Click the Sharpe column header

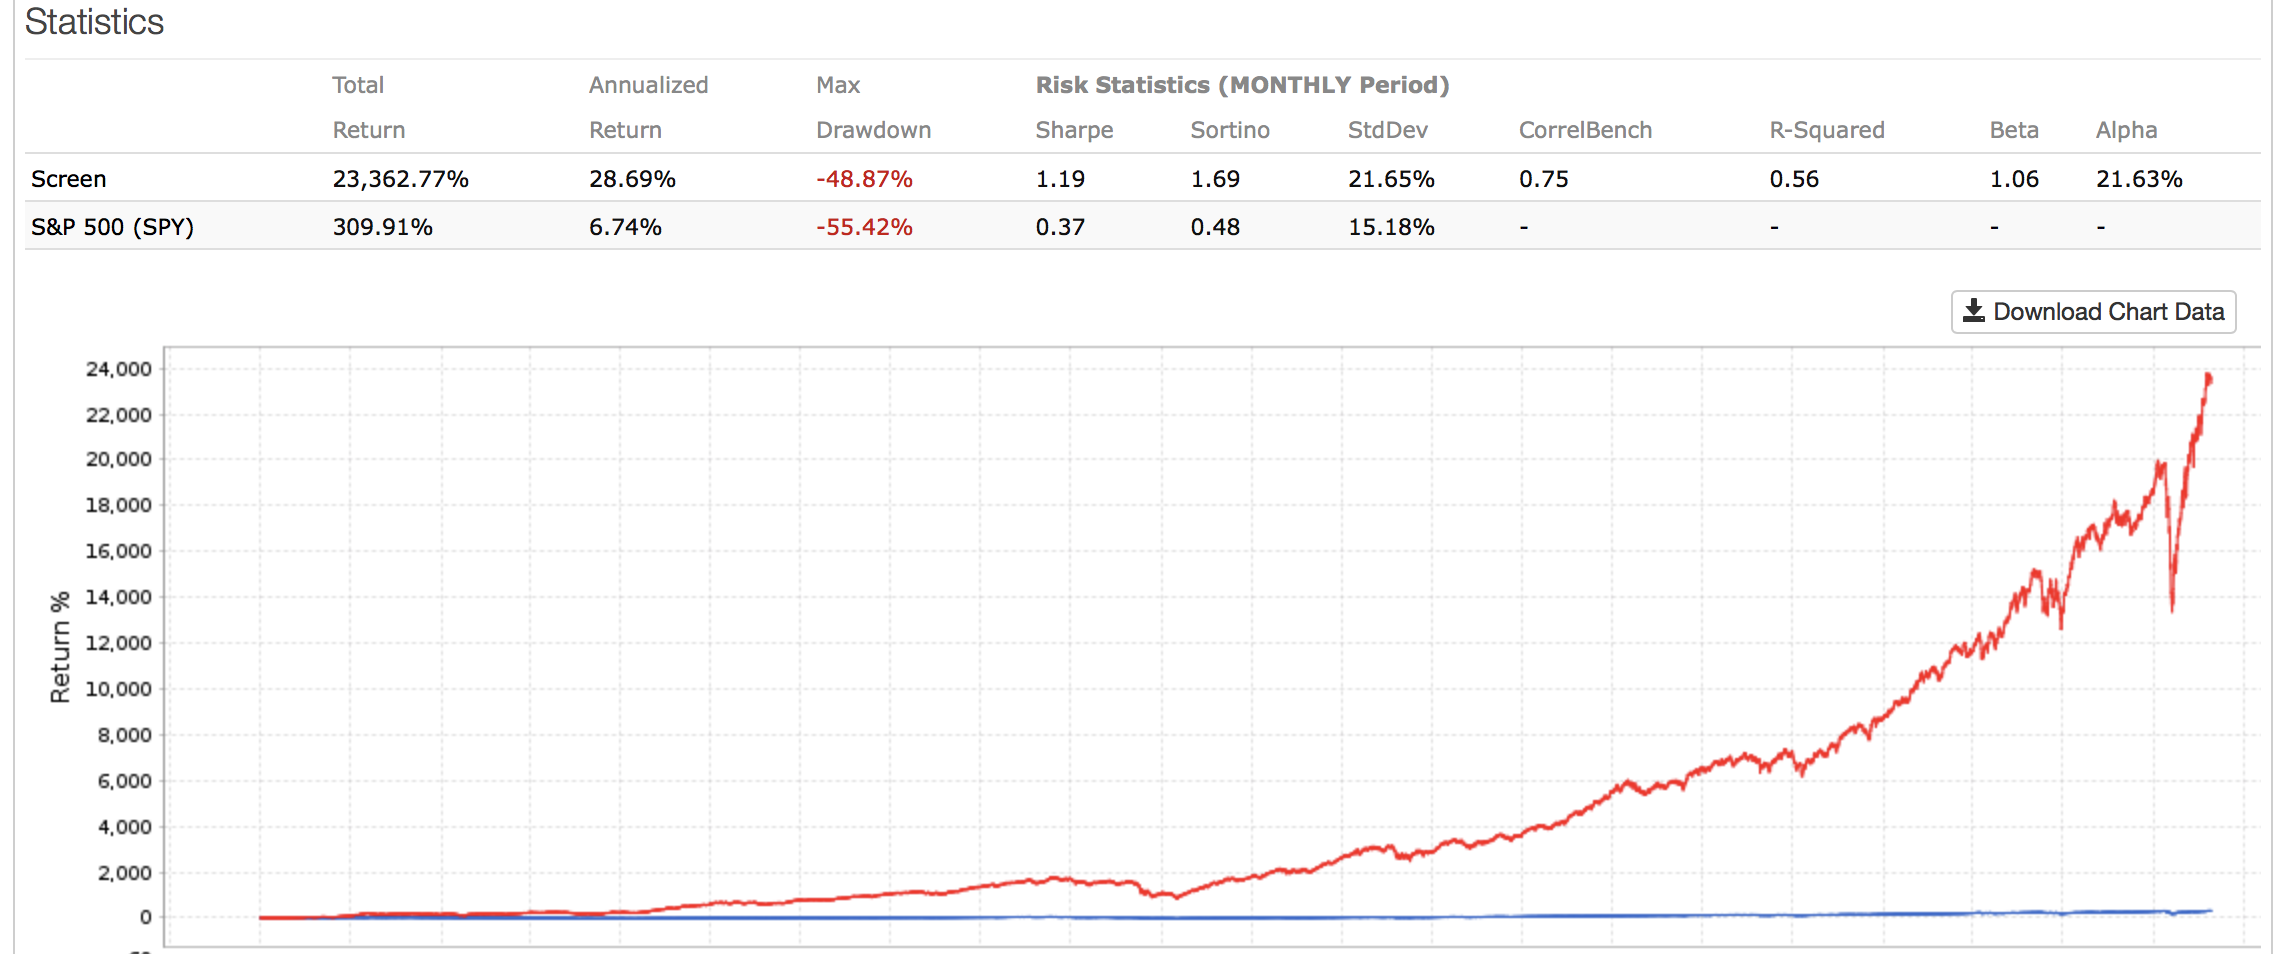click(1074, 130)
